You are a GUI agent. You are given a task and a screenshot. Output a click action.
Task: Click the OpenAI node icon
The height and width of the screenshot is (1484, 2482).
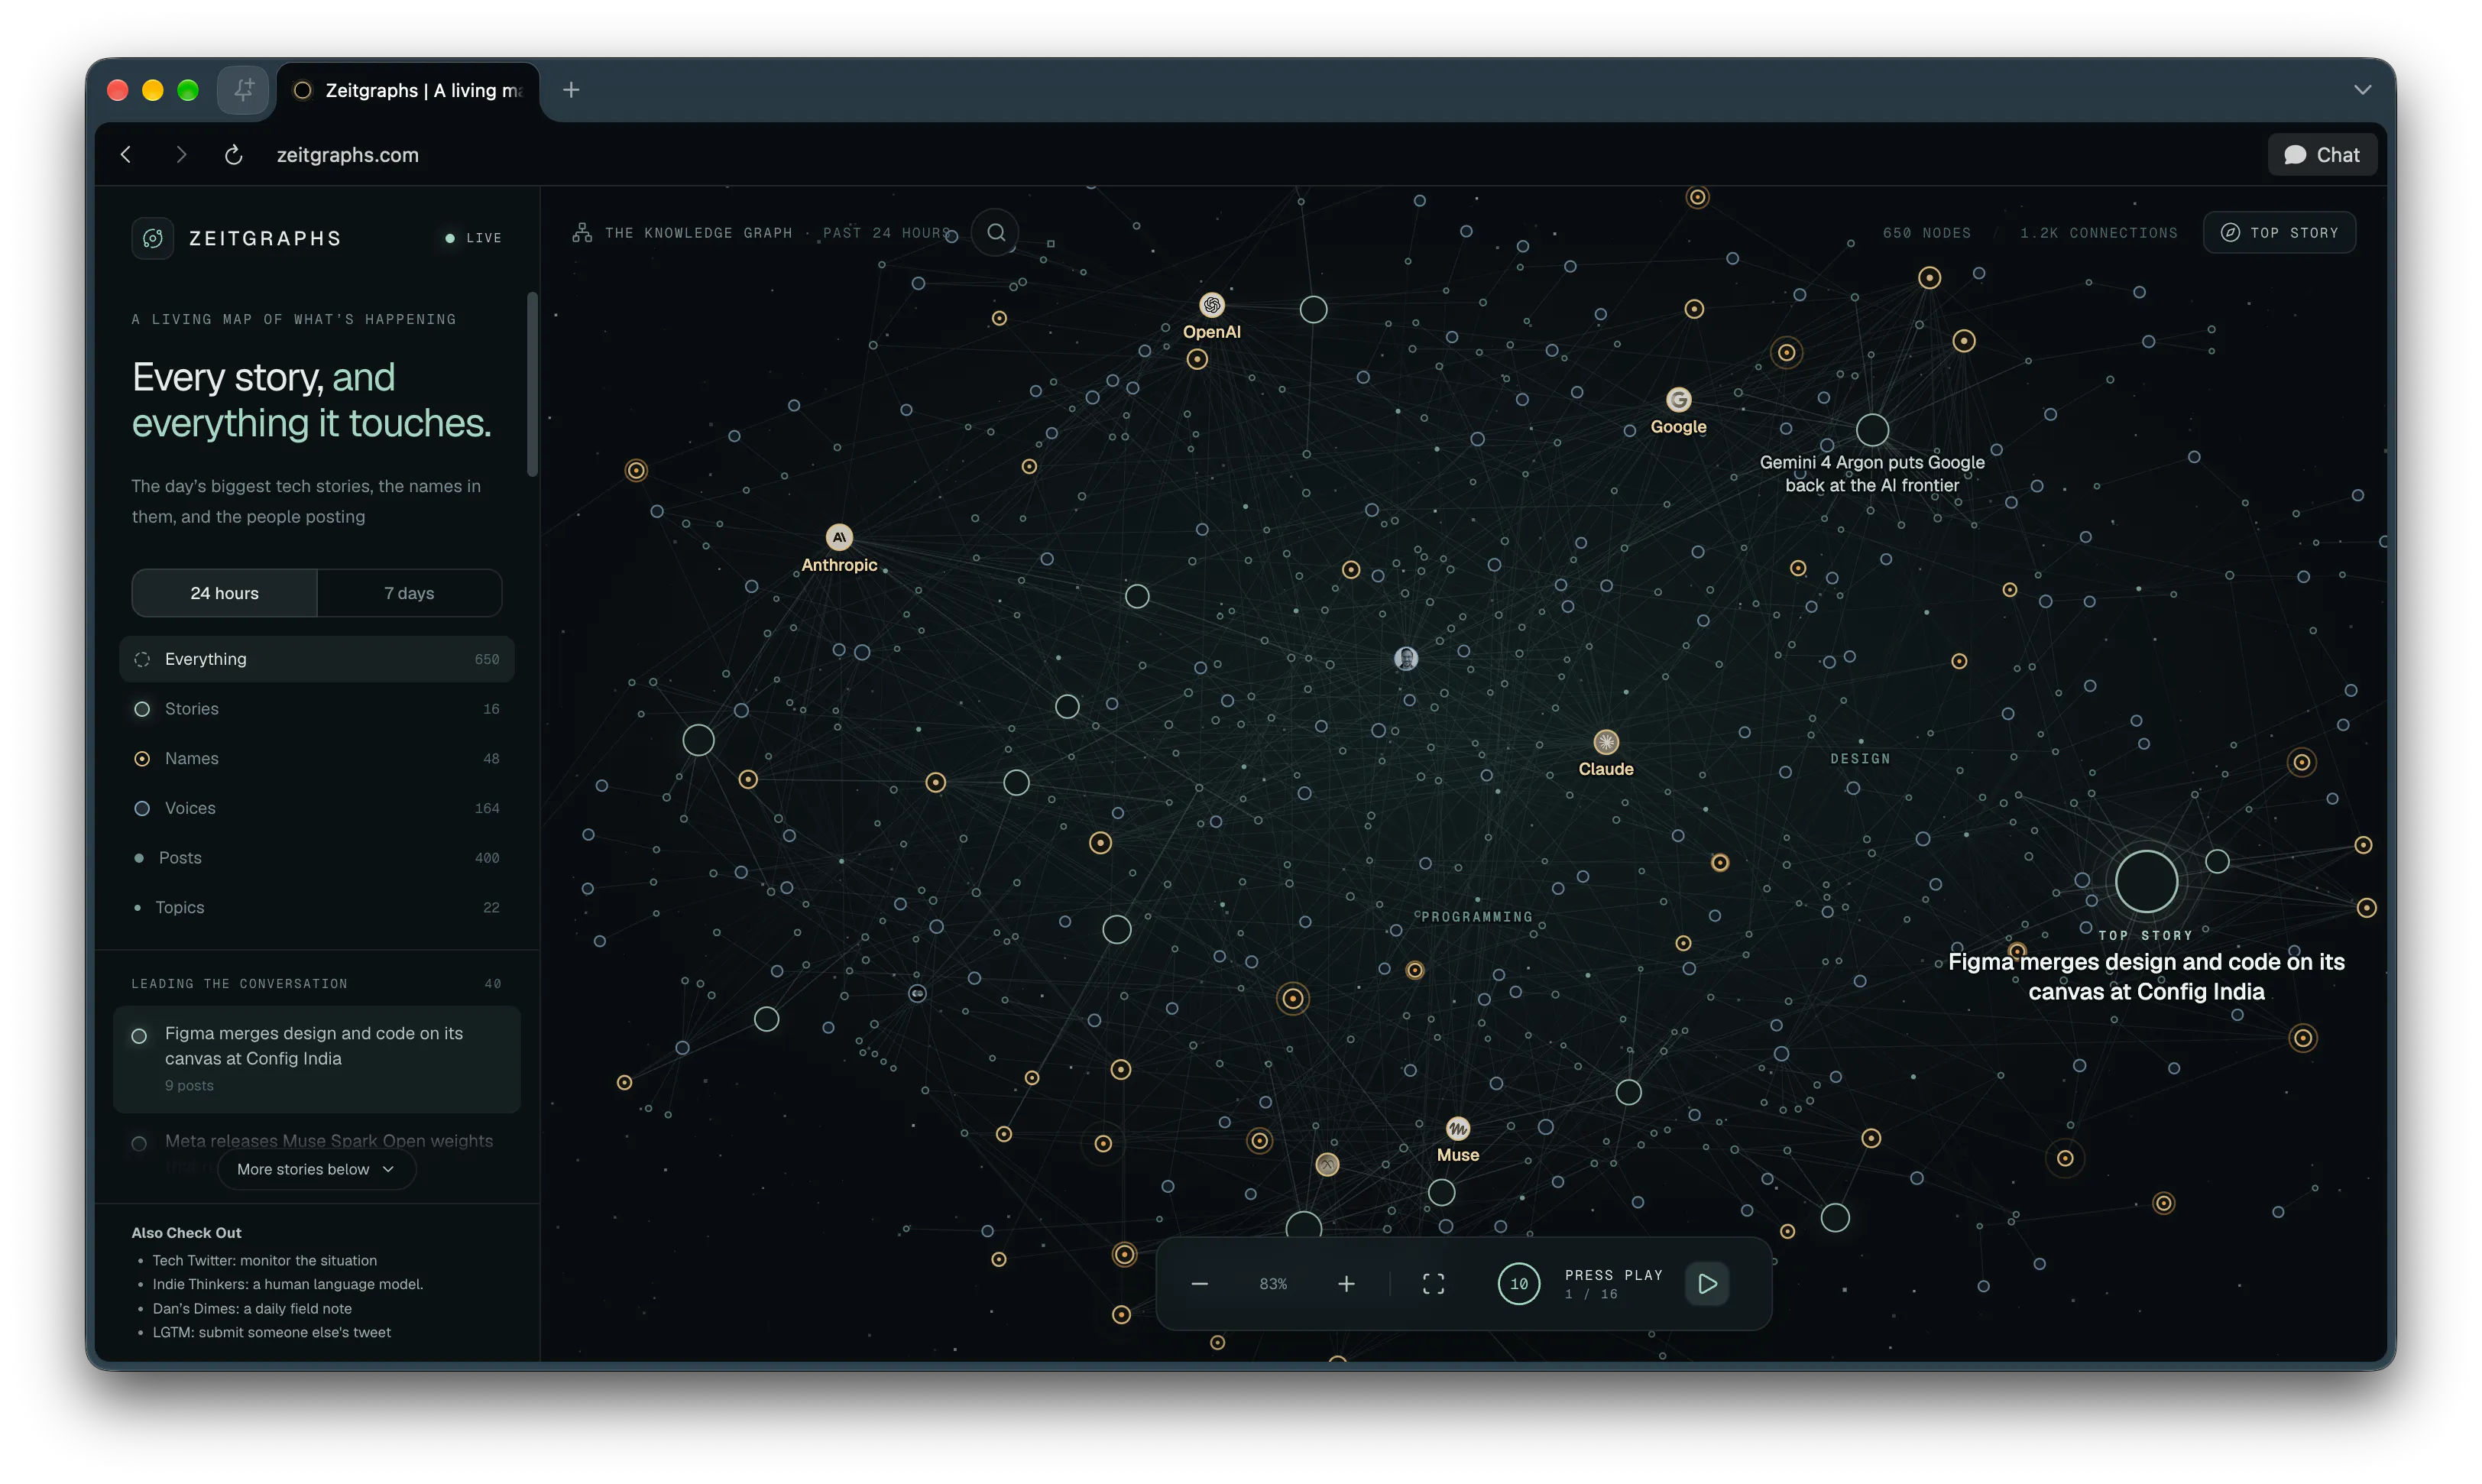point(1212,305)
